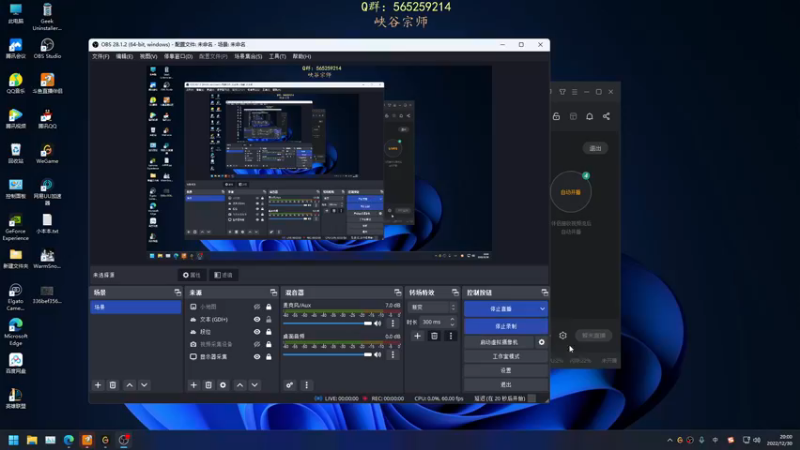Viewport: 800px width, 450px height.
Task: Adjust the 麦克风/Aux volume slider
Action: point(328,323)
